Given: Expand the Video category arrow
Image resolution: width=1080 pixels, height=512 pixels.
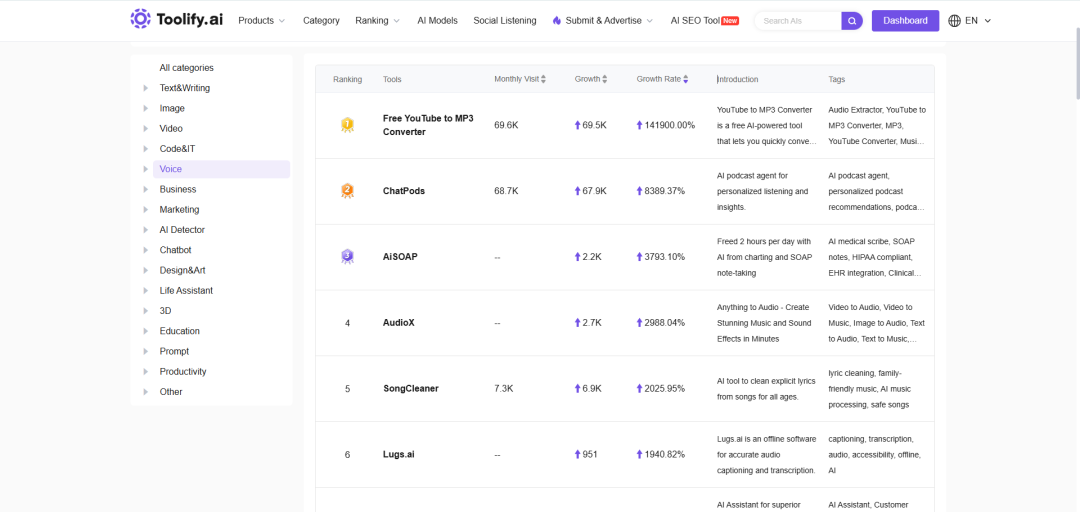Looking at the screenshot, I should (145, 129).
